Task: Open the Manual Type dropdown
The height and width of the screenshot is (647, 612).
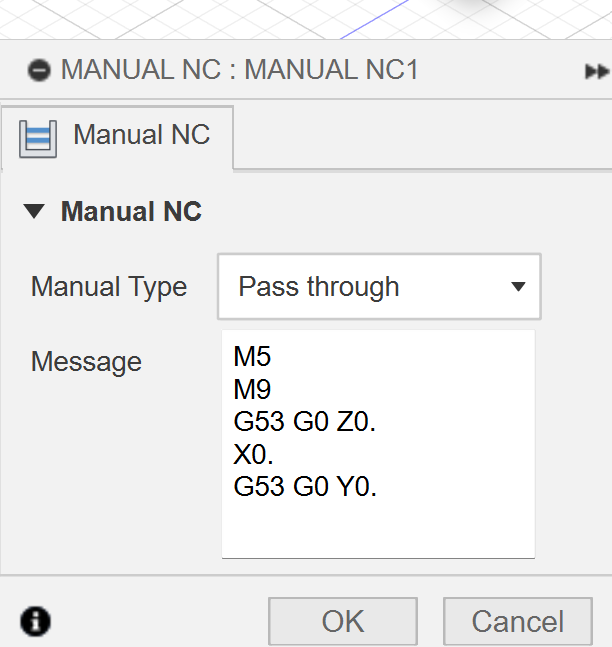Action: [379, 287]
